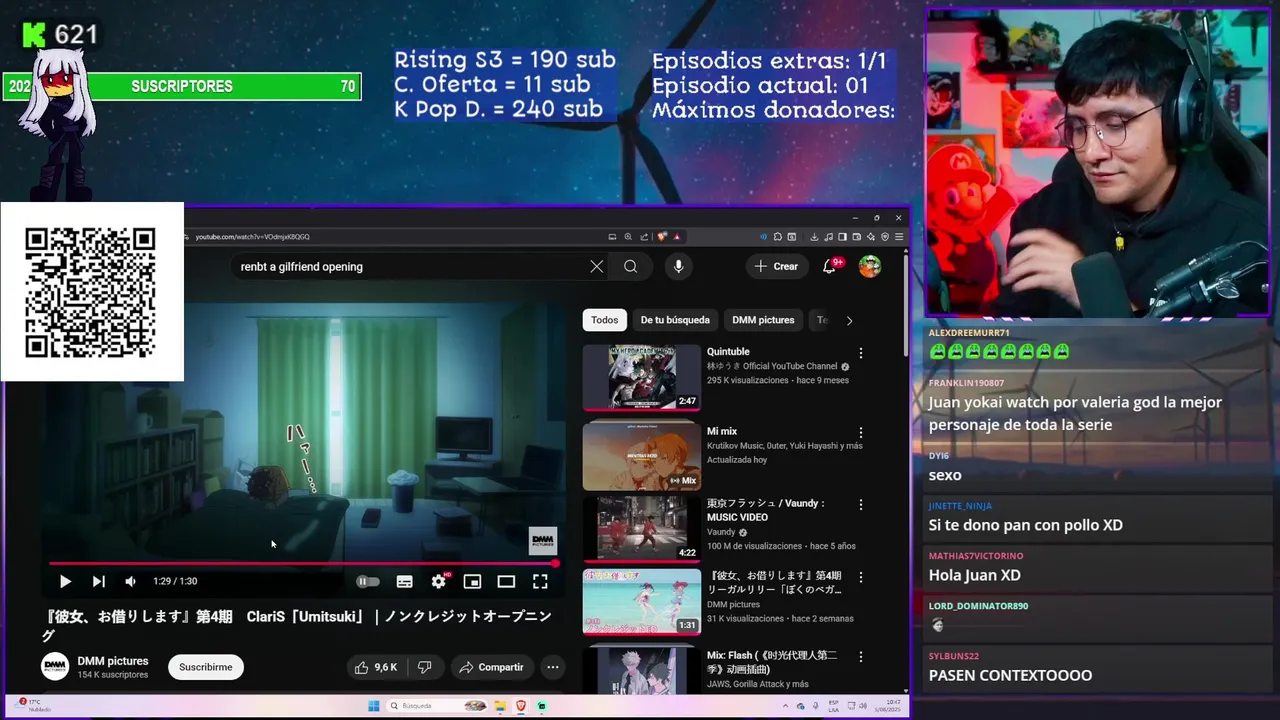The width and height of the screenshot is (1280, 720).
Task: Mute the video player volume
Action: 130,581
